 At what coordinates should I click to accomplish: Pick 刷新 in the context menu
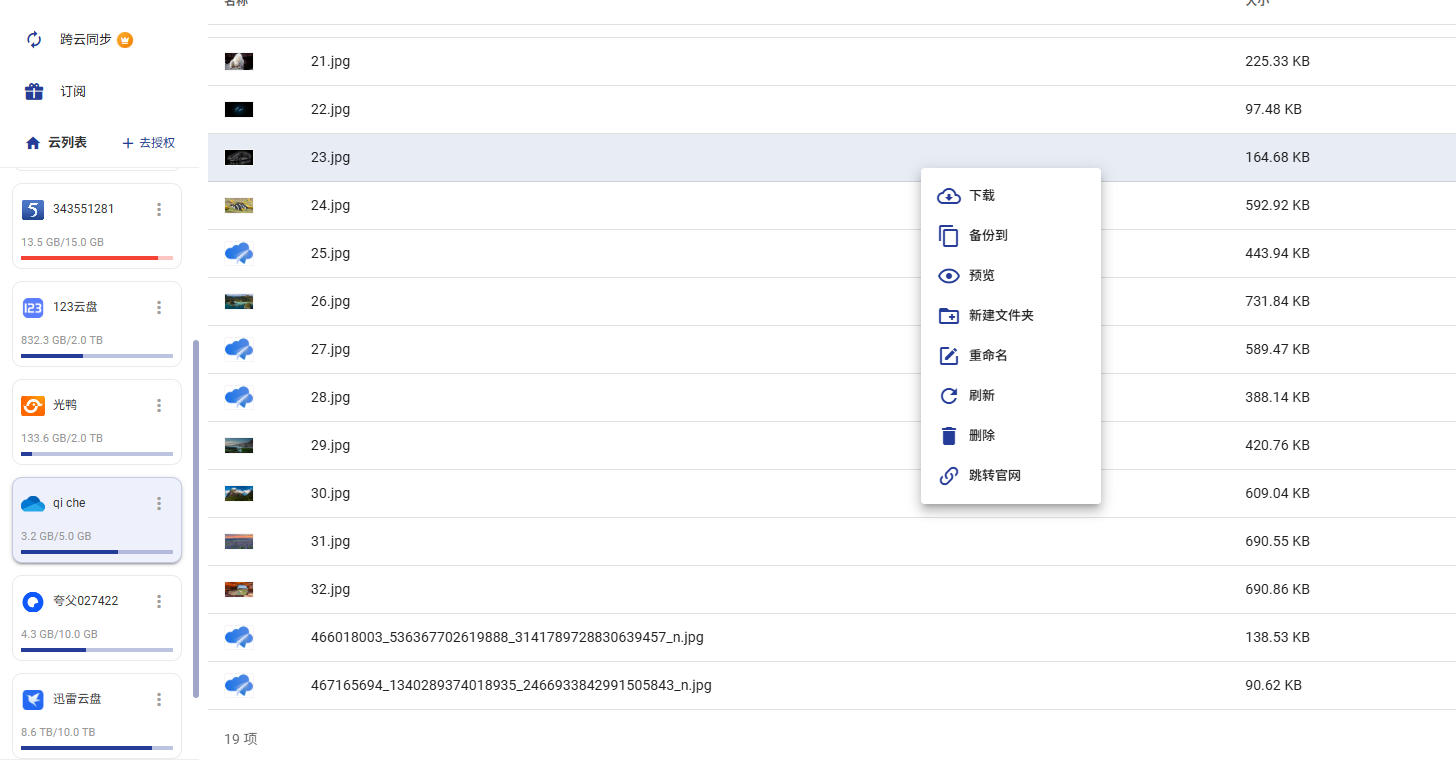[1011, 396]
